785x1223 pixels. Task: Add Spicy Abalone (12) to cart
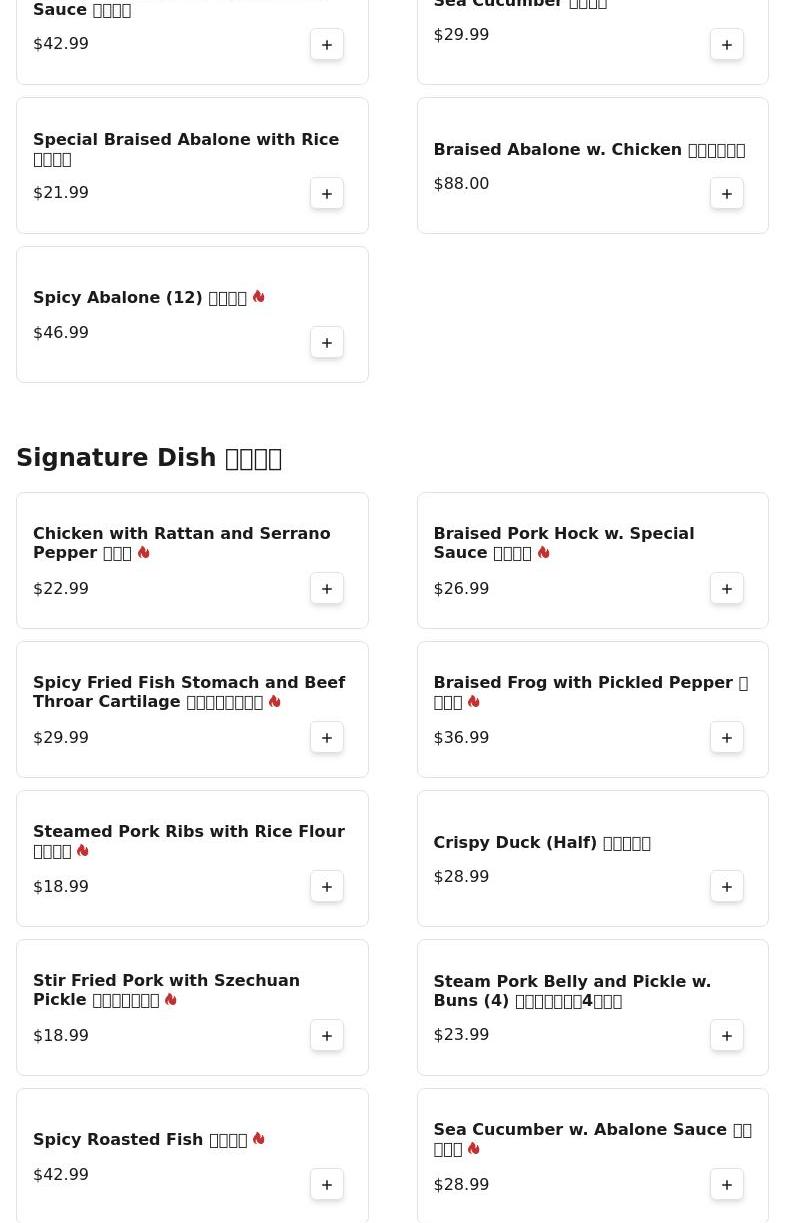327,343
